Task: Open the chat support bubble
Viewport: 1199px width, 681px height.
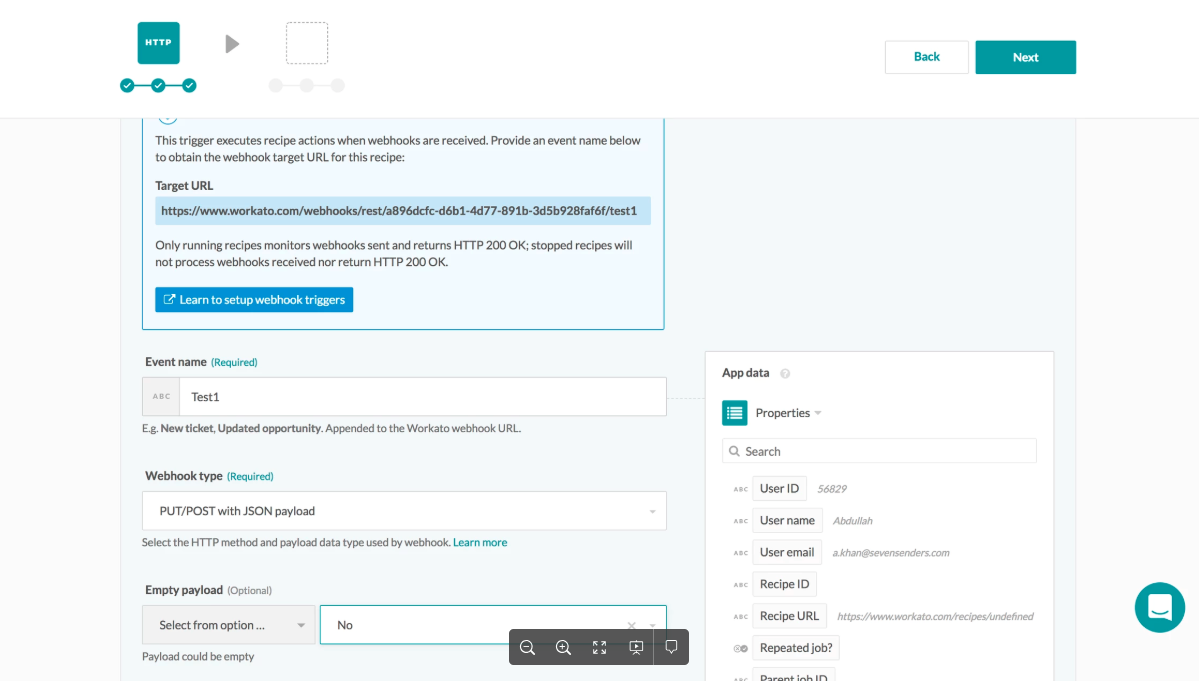Action: tap(1159, 608)
